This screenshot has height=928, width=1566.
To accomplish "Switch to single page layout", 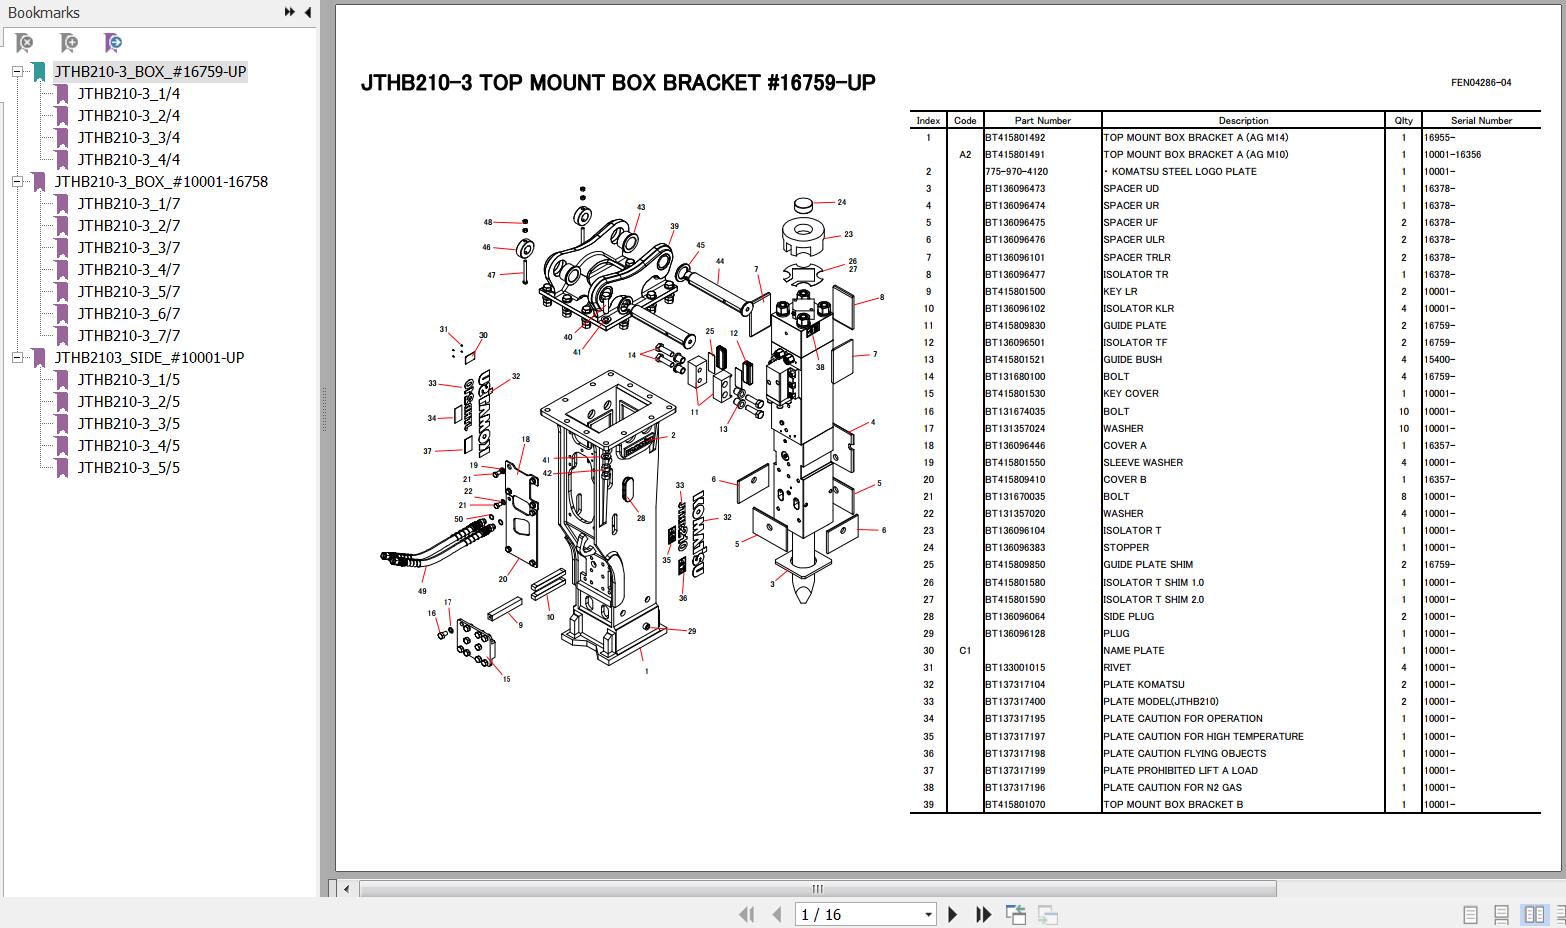I will (x=1470, y=914).
